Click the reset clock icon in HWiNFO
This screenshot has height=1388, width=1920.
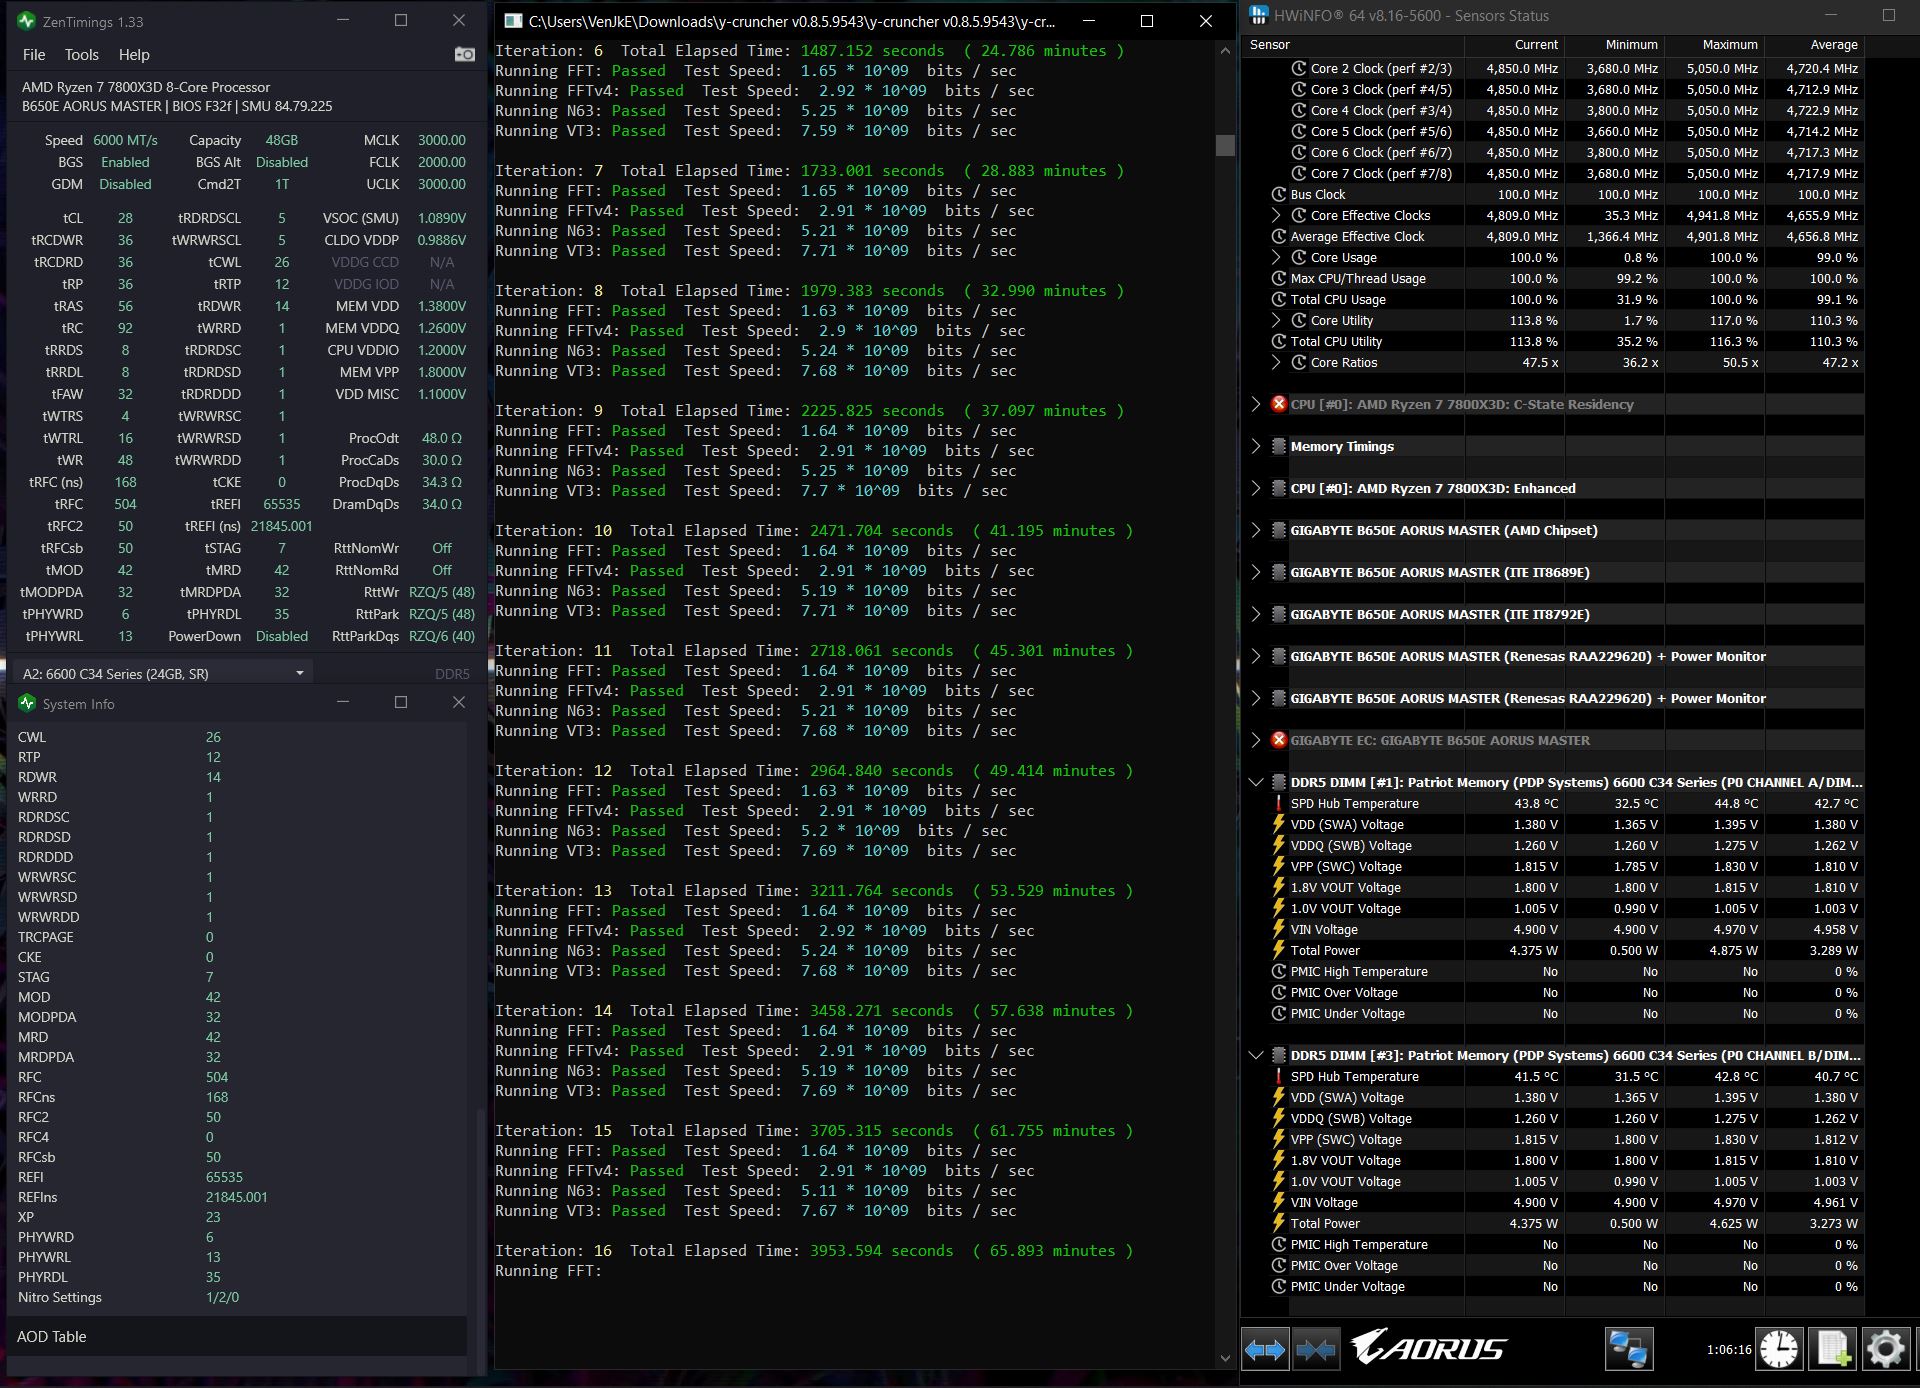click(1779, 1350)
